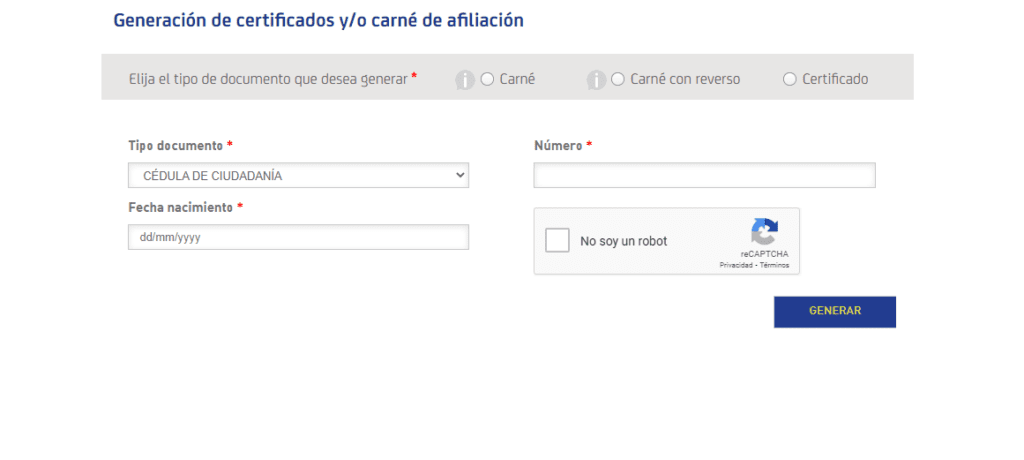Click the Generación de certificados page heading
1024x460 pixels.
[318, 20]
